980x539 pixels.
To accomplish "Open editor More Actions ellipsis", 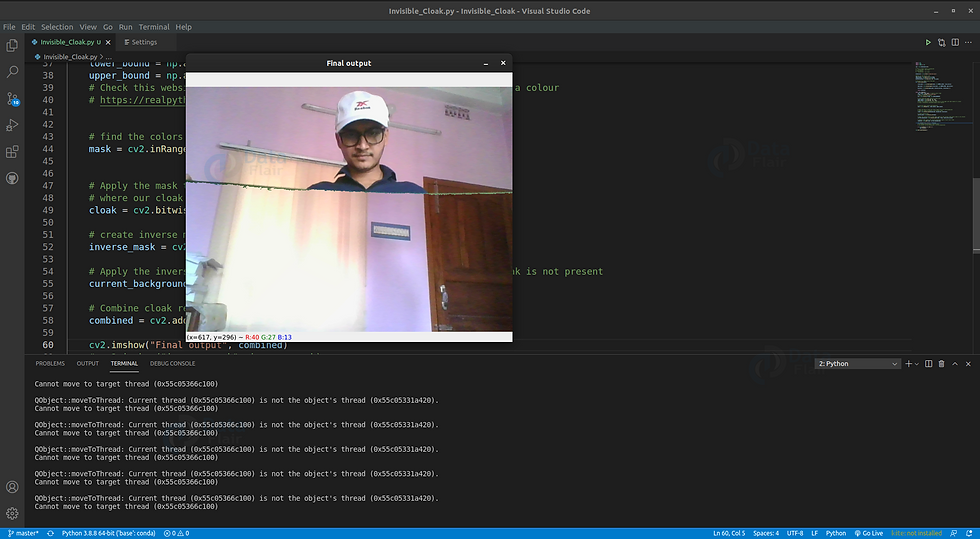I will point(968,43).
